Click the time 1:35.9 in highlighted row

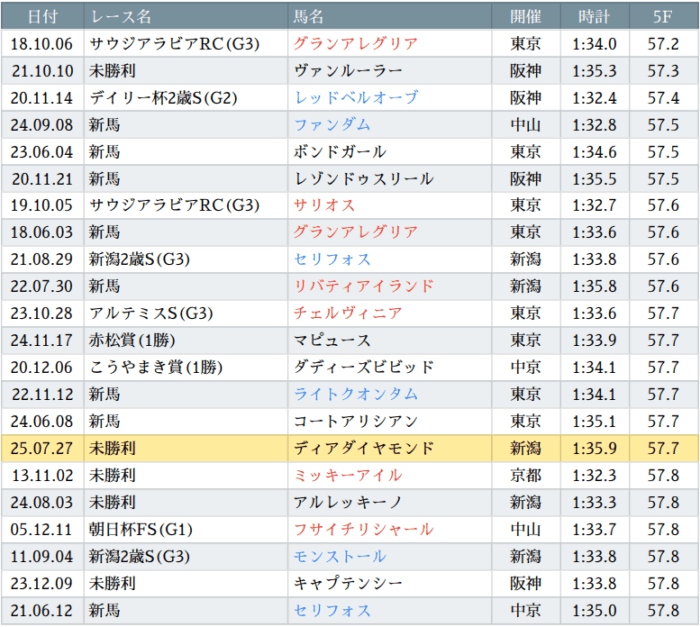[595, 448]
